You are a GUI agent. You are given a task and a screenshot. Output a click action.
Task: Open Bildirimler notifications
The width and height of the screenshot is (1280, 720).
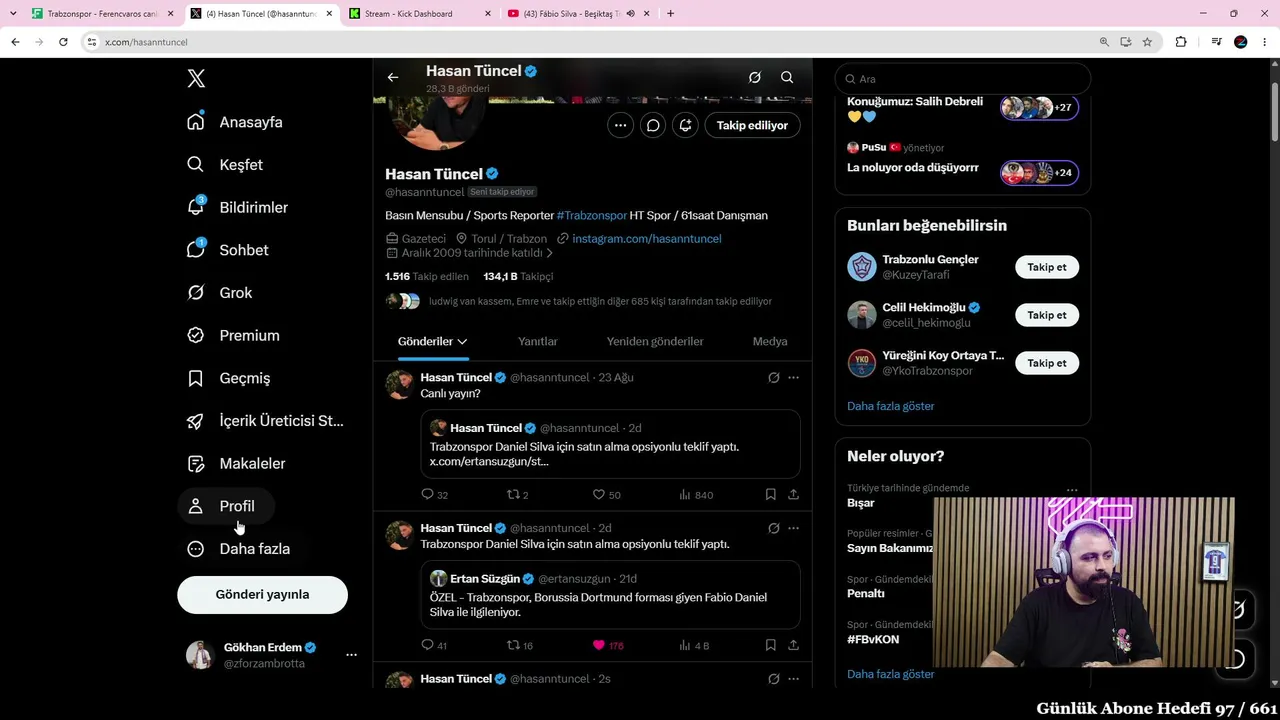238,207
